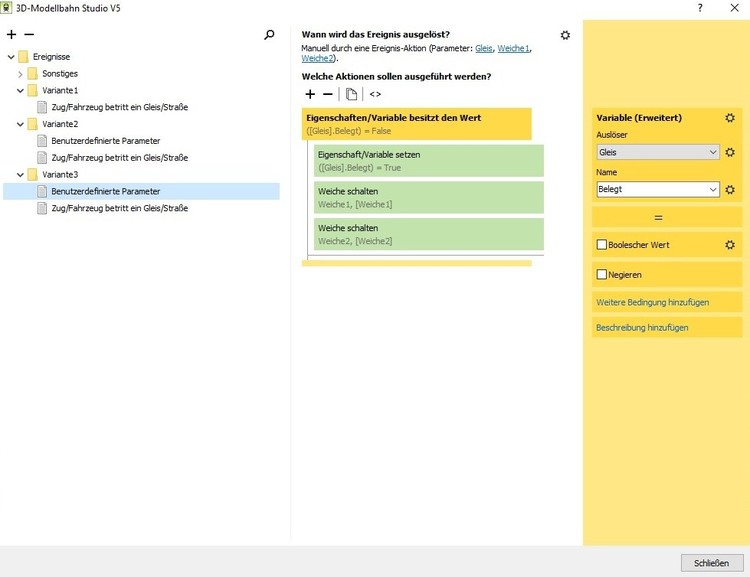Open the Name dropdown showing Belegt
This screenshot has width=750, height=577.
658,189
